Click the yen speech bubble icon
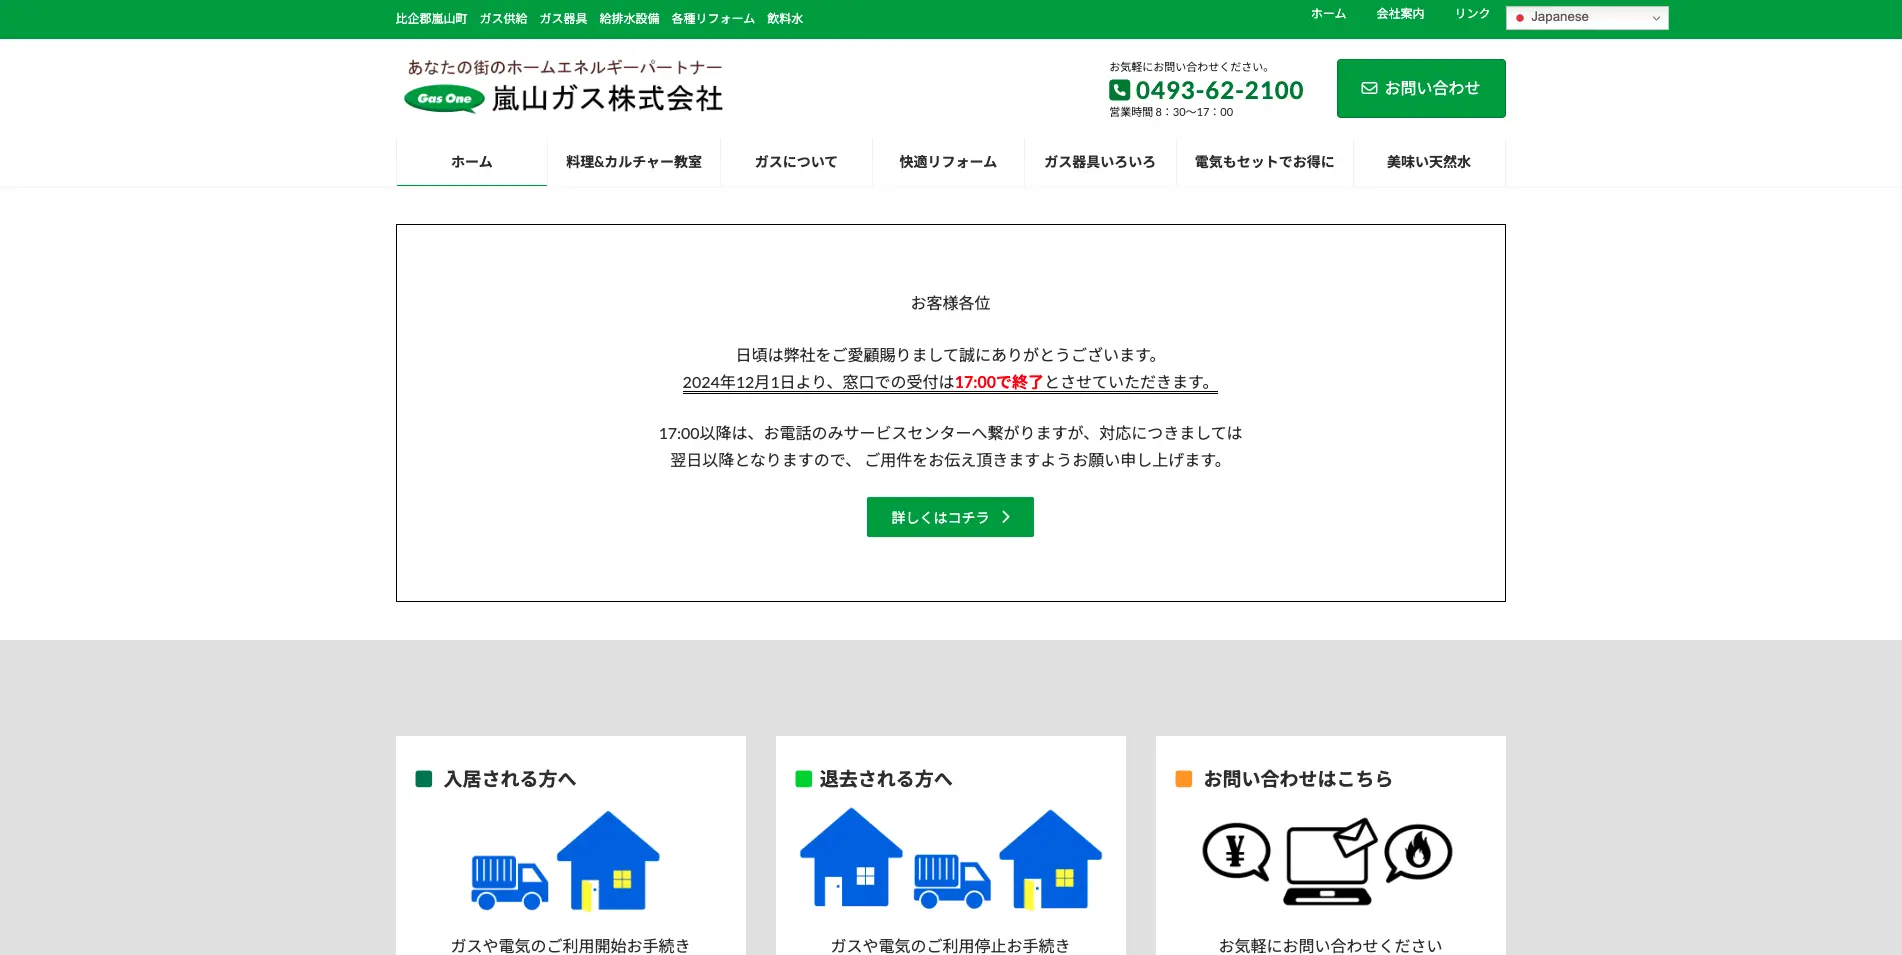The height and width of the screenshot is (955, 1902). pyautogui.click(x=1236, y=852)
